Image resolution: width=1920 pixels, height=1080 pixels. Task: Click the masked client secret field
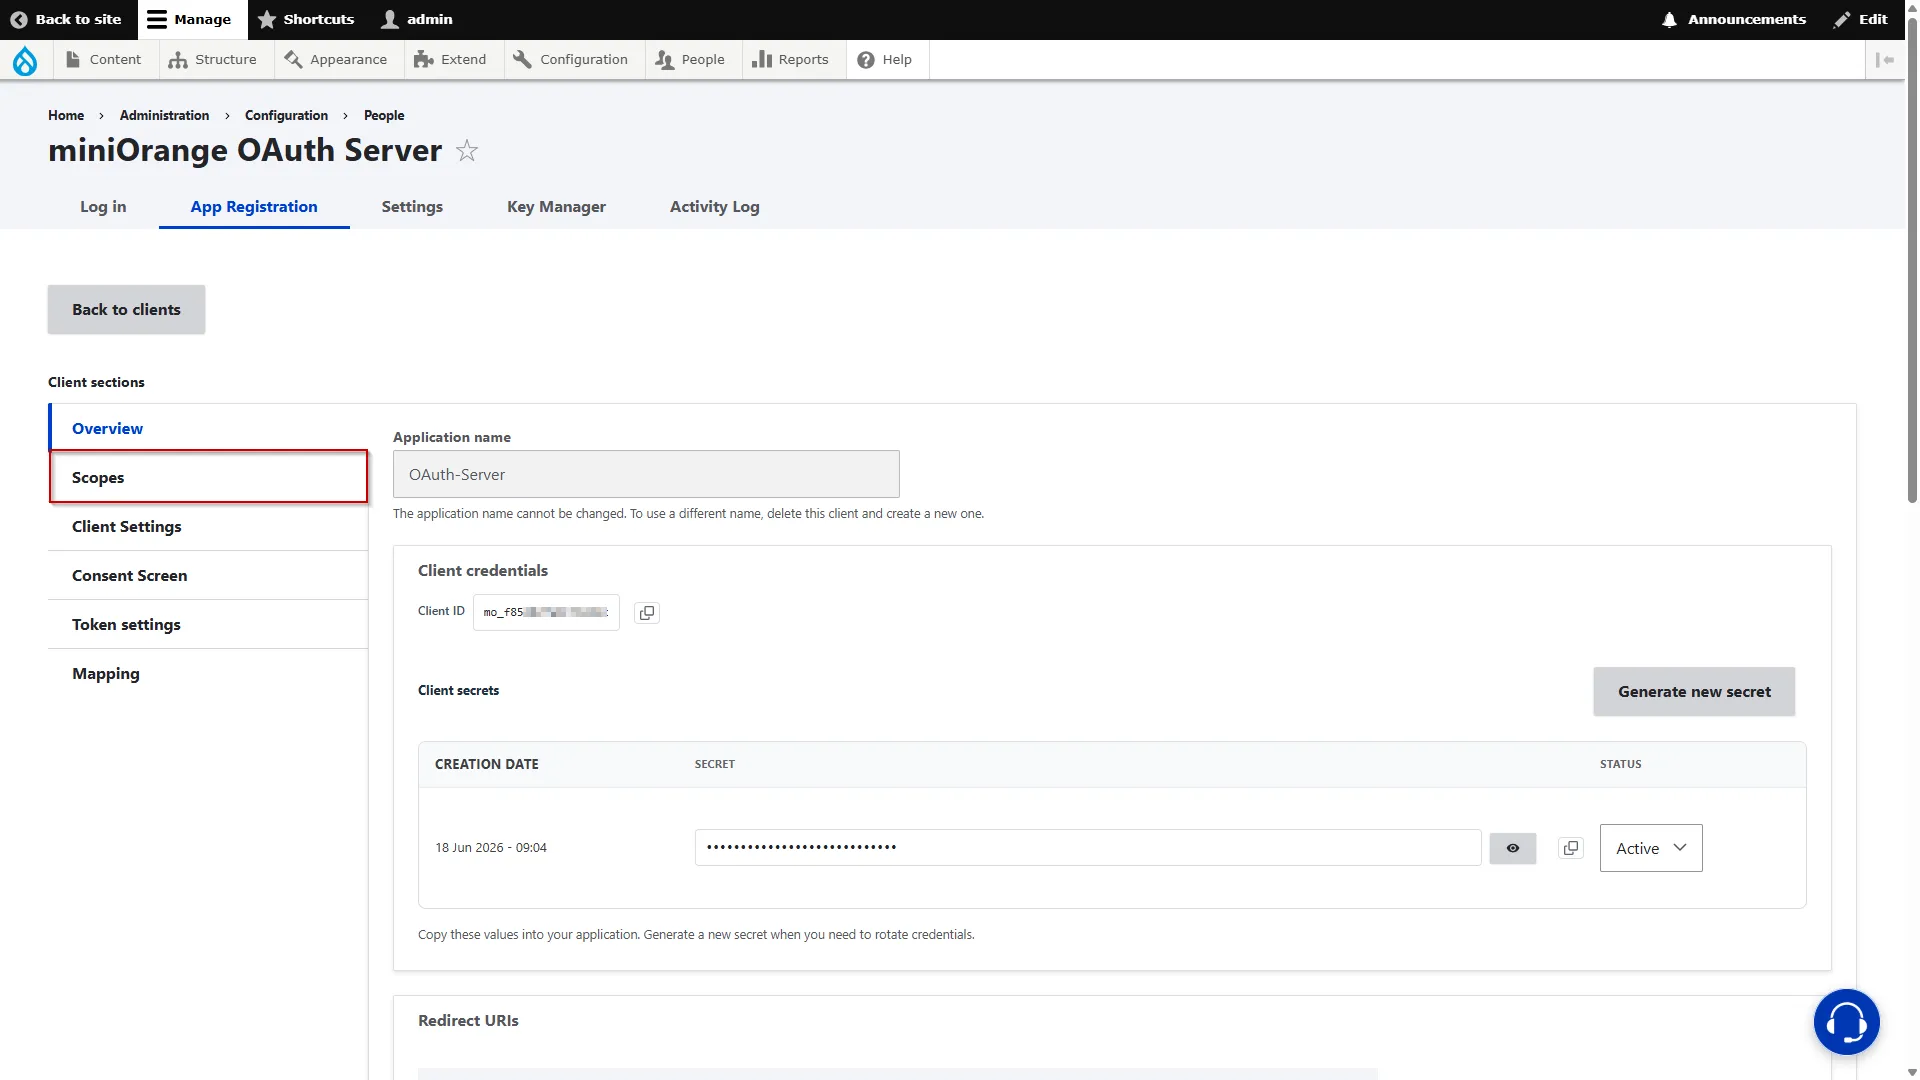point(1088,847)
